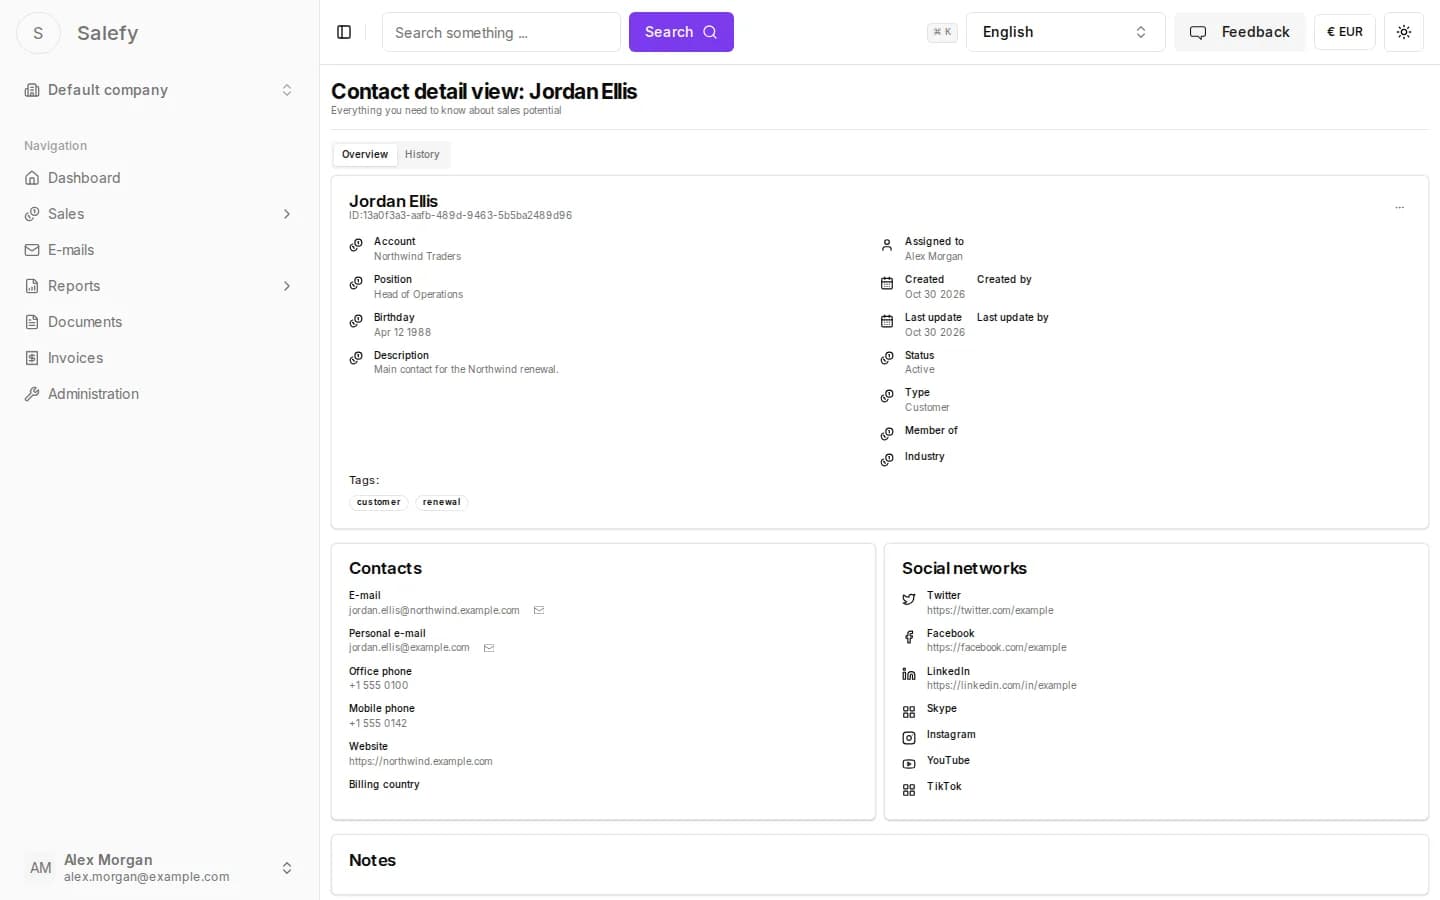Click the Dashboard home icon
Image resolution: width=1440 pixels, height=900 pixels.
coord(32,178)
